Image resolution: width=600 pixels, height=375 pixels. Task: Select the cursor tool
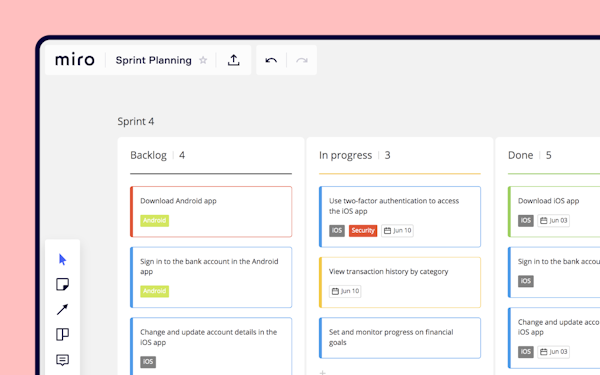tap(62, 259)
